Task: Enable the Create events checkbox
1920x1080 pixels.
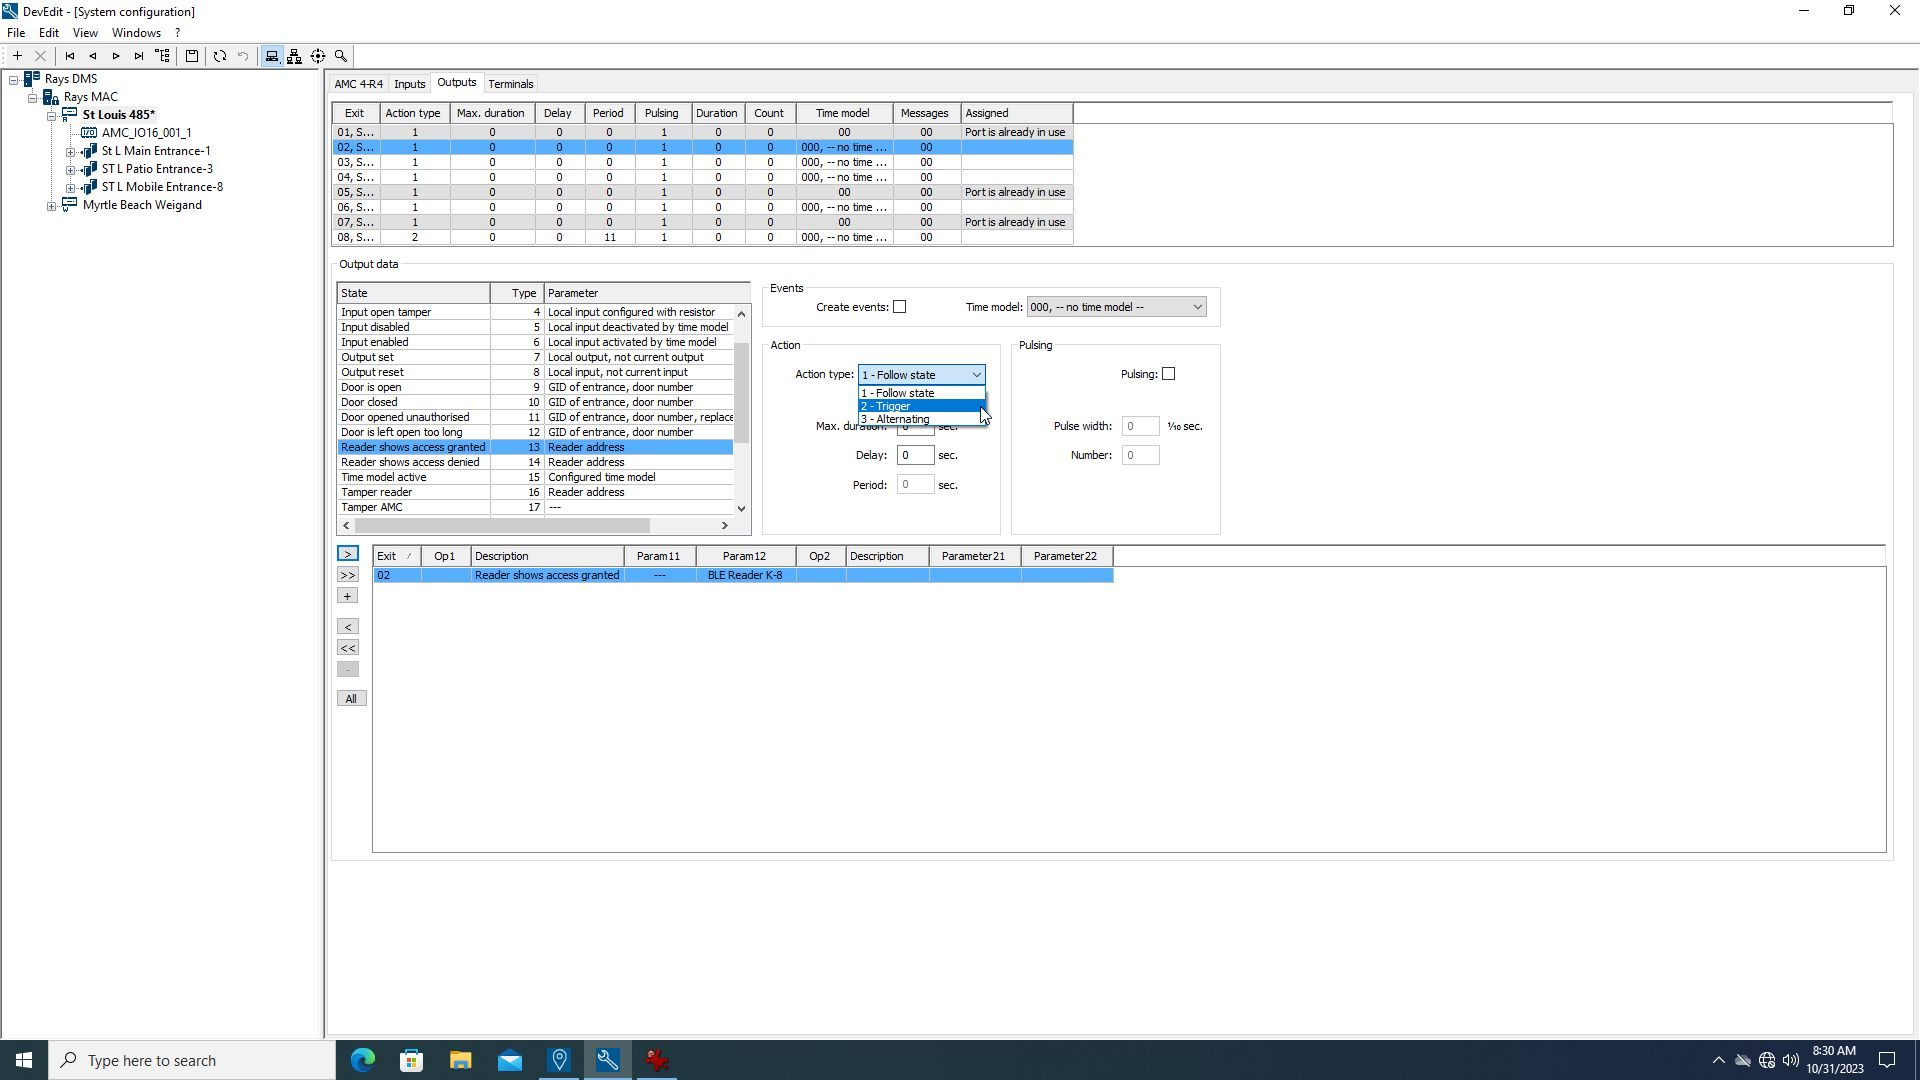Action: 899,307
